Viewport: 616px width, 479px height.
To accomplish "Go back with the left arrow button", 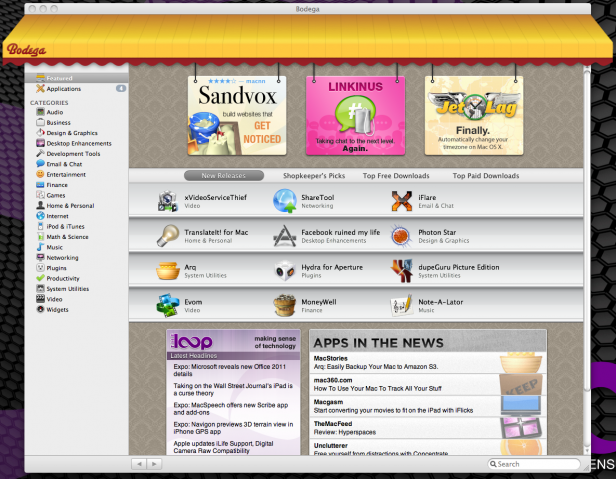I will (139, 464).
